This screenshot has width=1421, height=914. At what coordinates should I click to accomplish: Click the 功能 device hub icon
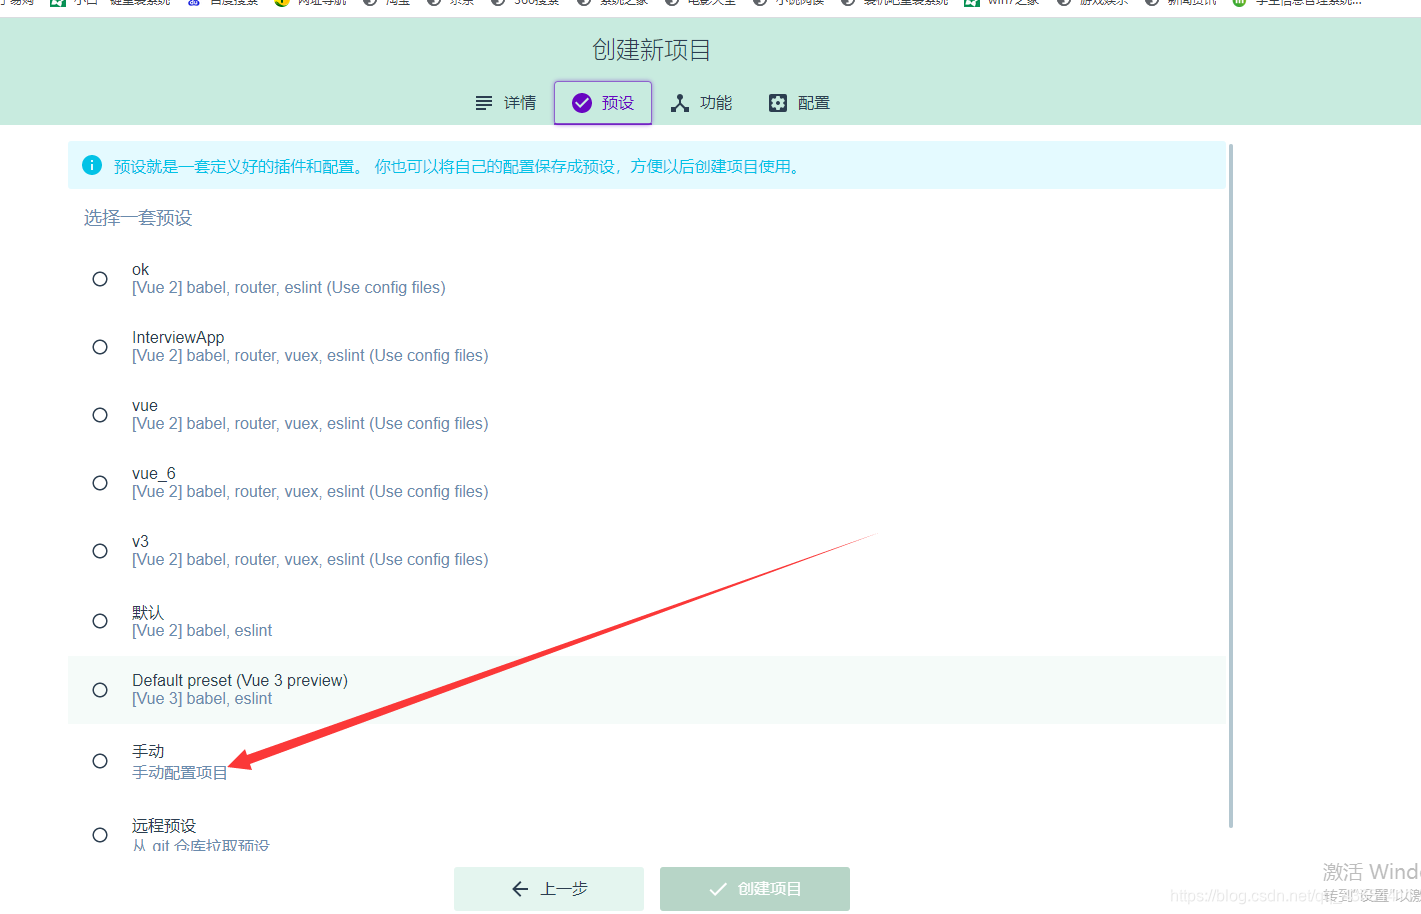(680, 103)
